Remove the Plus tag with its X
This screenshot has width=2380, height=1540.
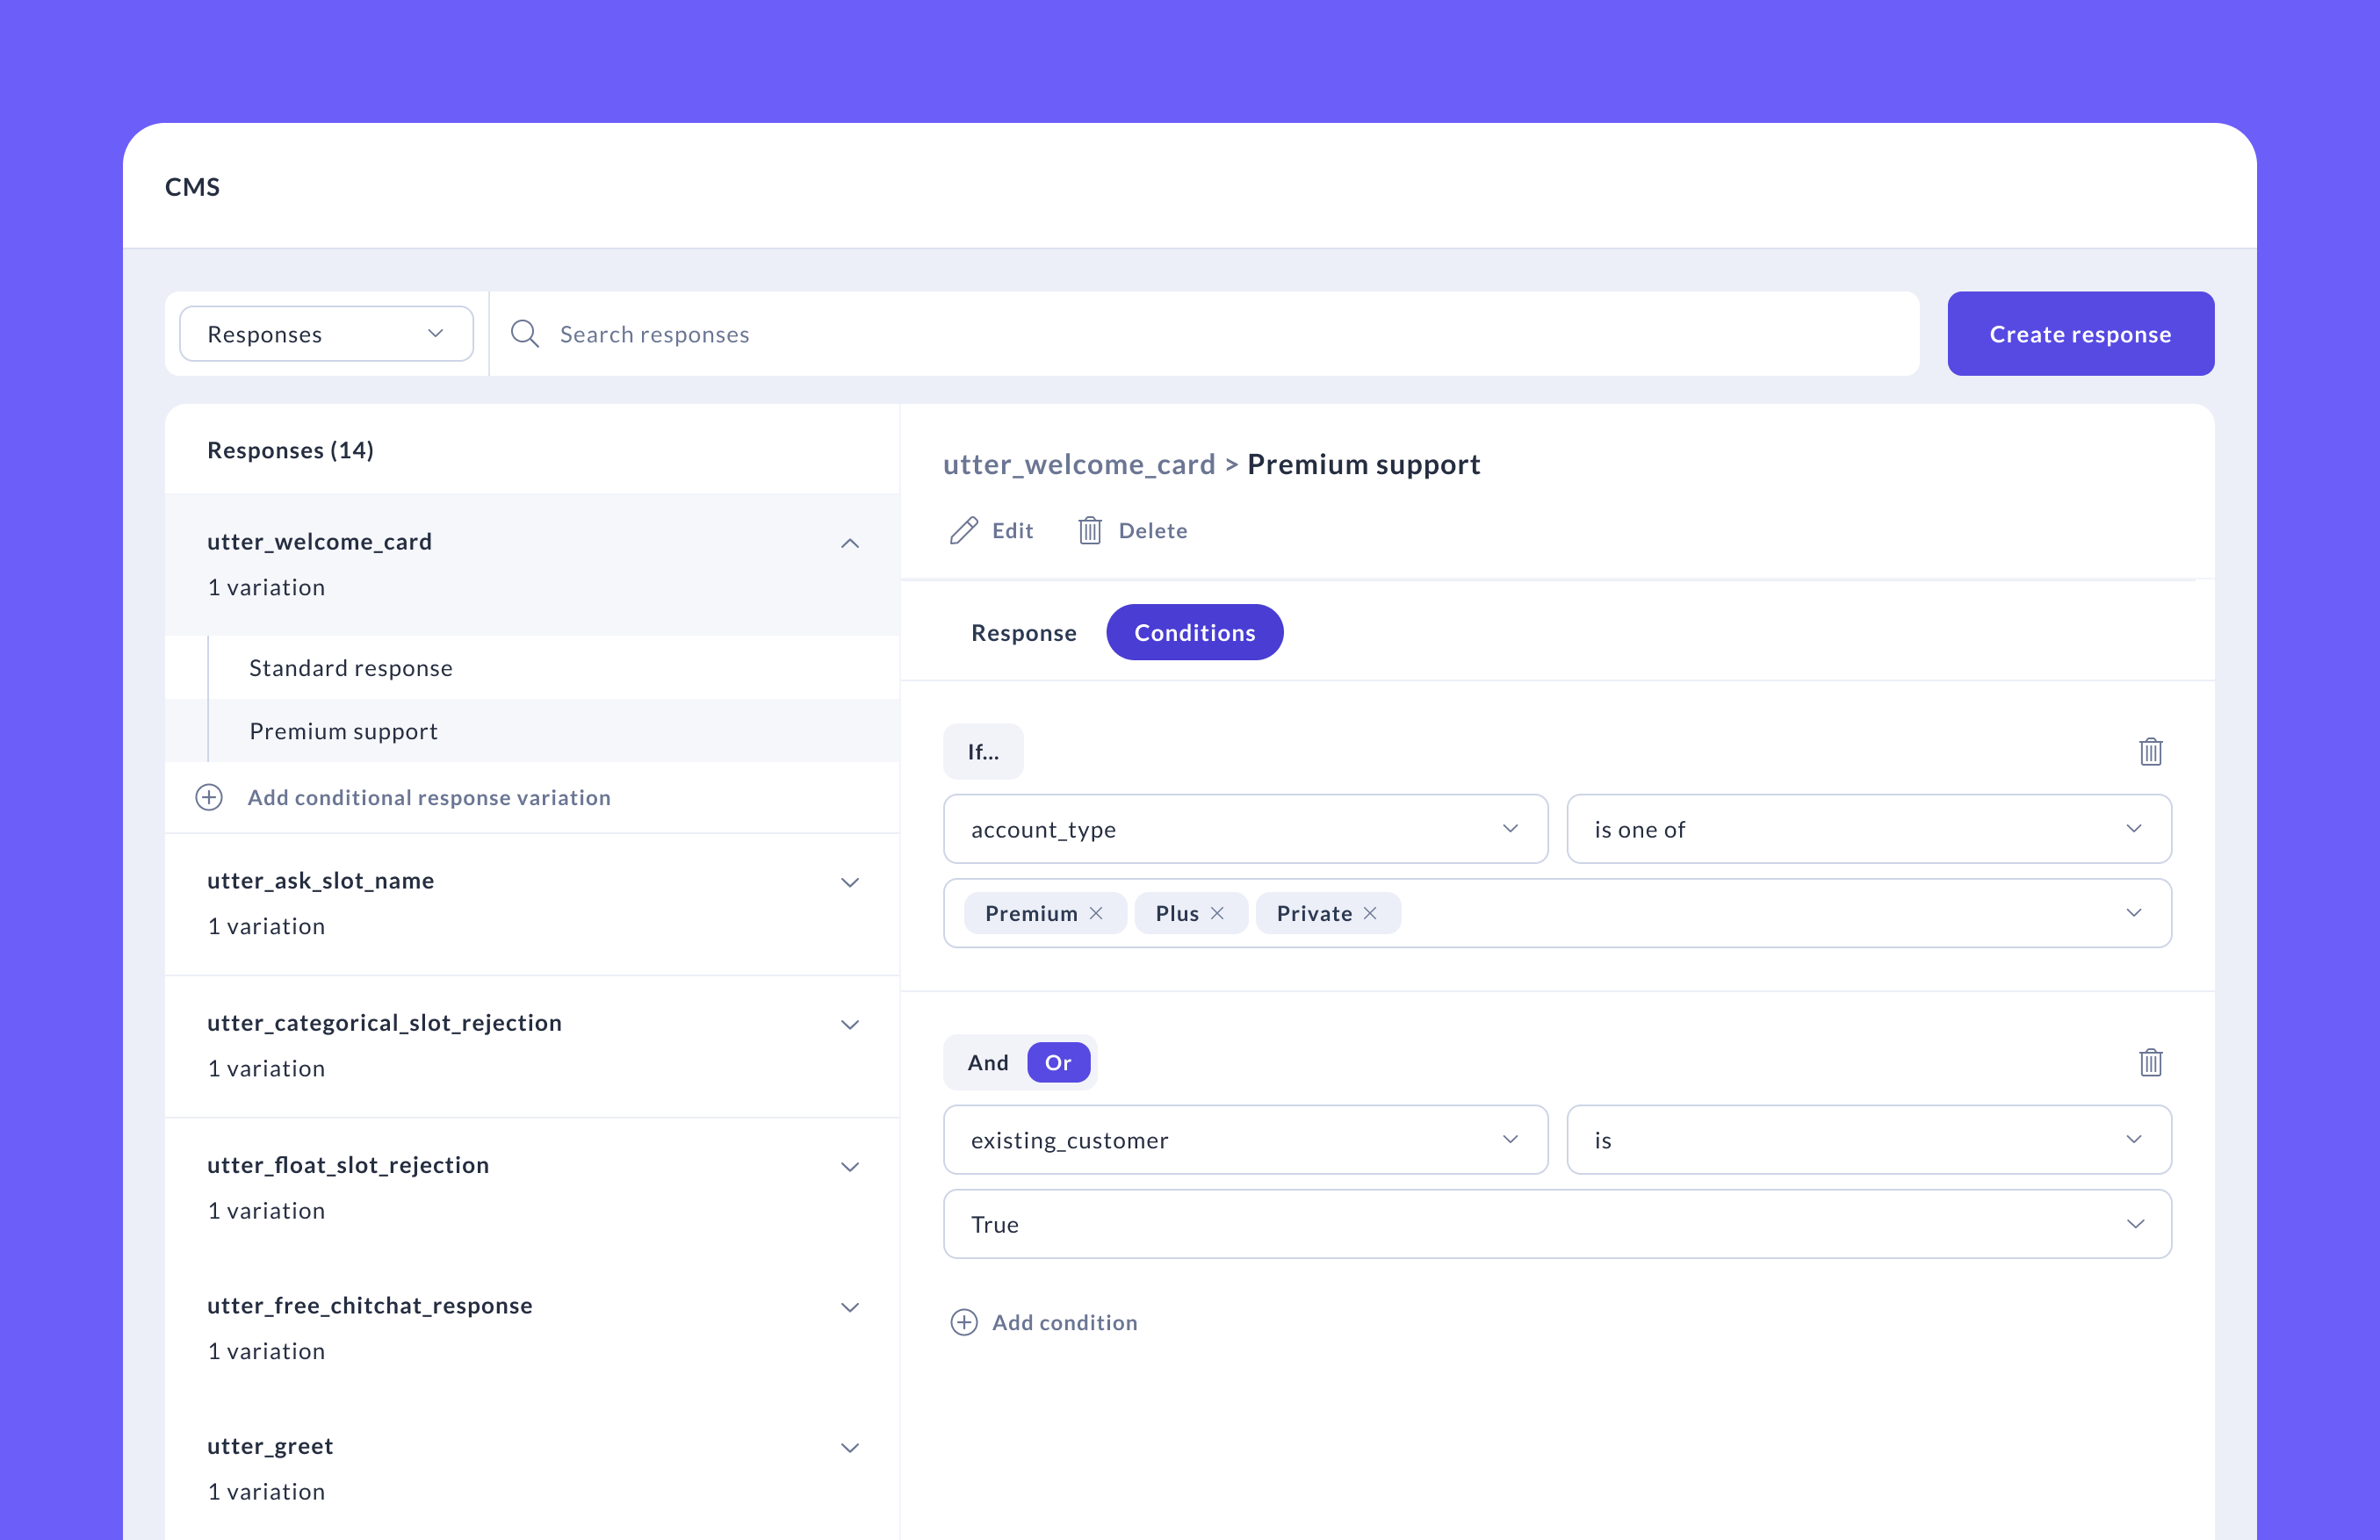click(x=1217, y=913)
